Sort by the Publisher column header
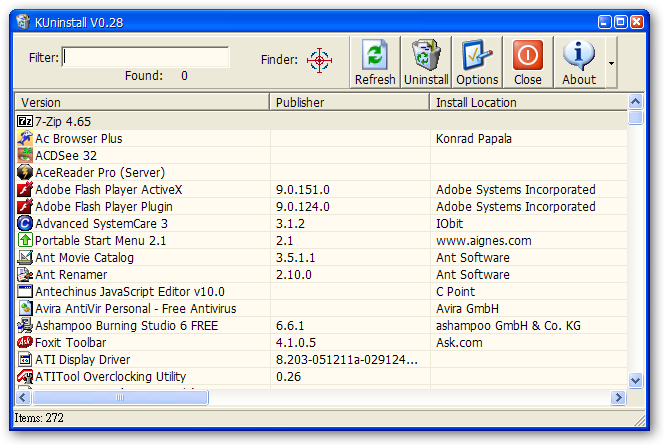This screenshot has width=664, height=445. click(x=349, y=102)
